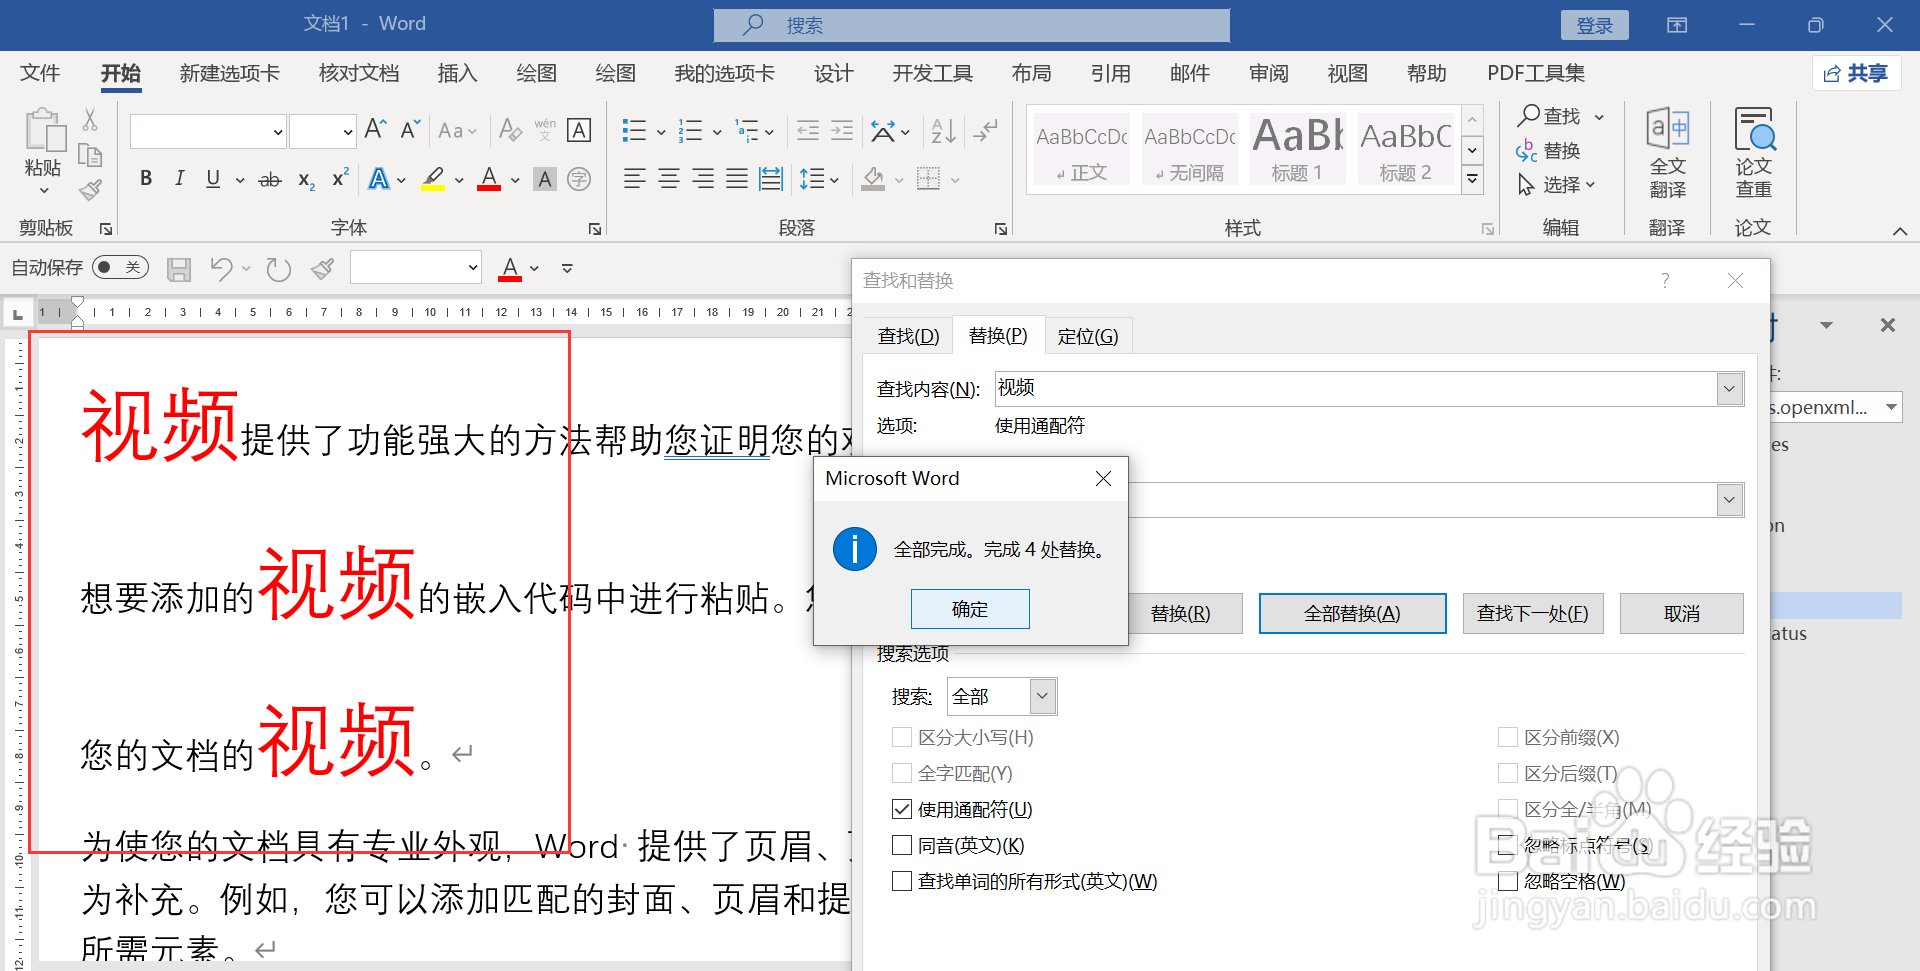Increase font size with grow font icon
The image size is (1920, 971).
click(375, 130)
